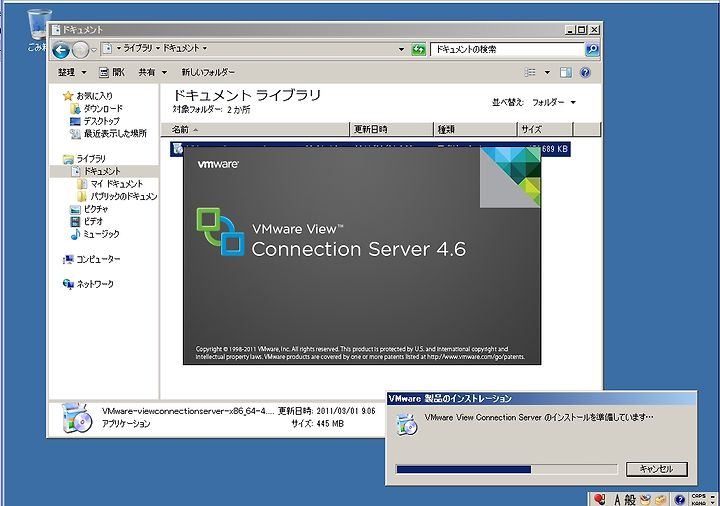Click 開く in Explorer toolbar
The height and width of the screenshot is (506, 720).
(x=112, y=72)
